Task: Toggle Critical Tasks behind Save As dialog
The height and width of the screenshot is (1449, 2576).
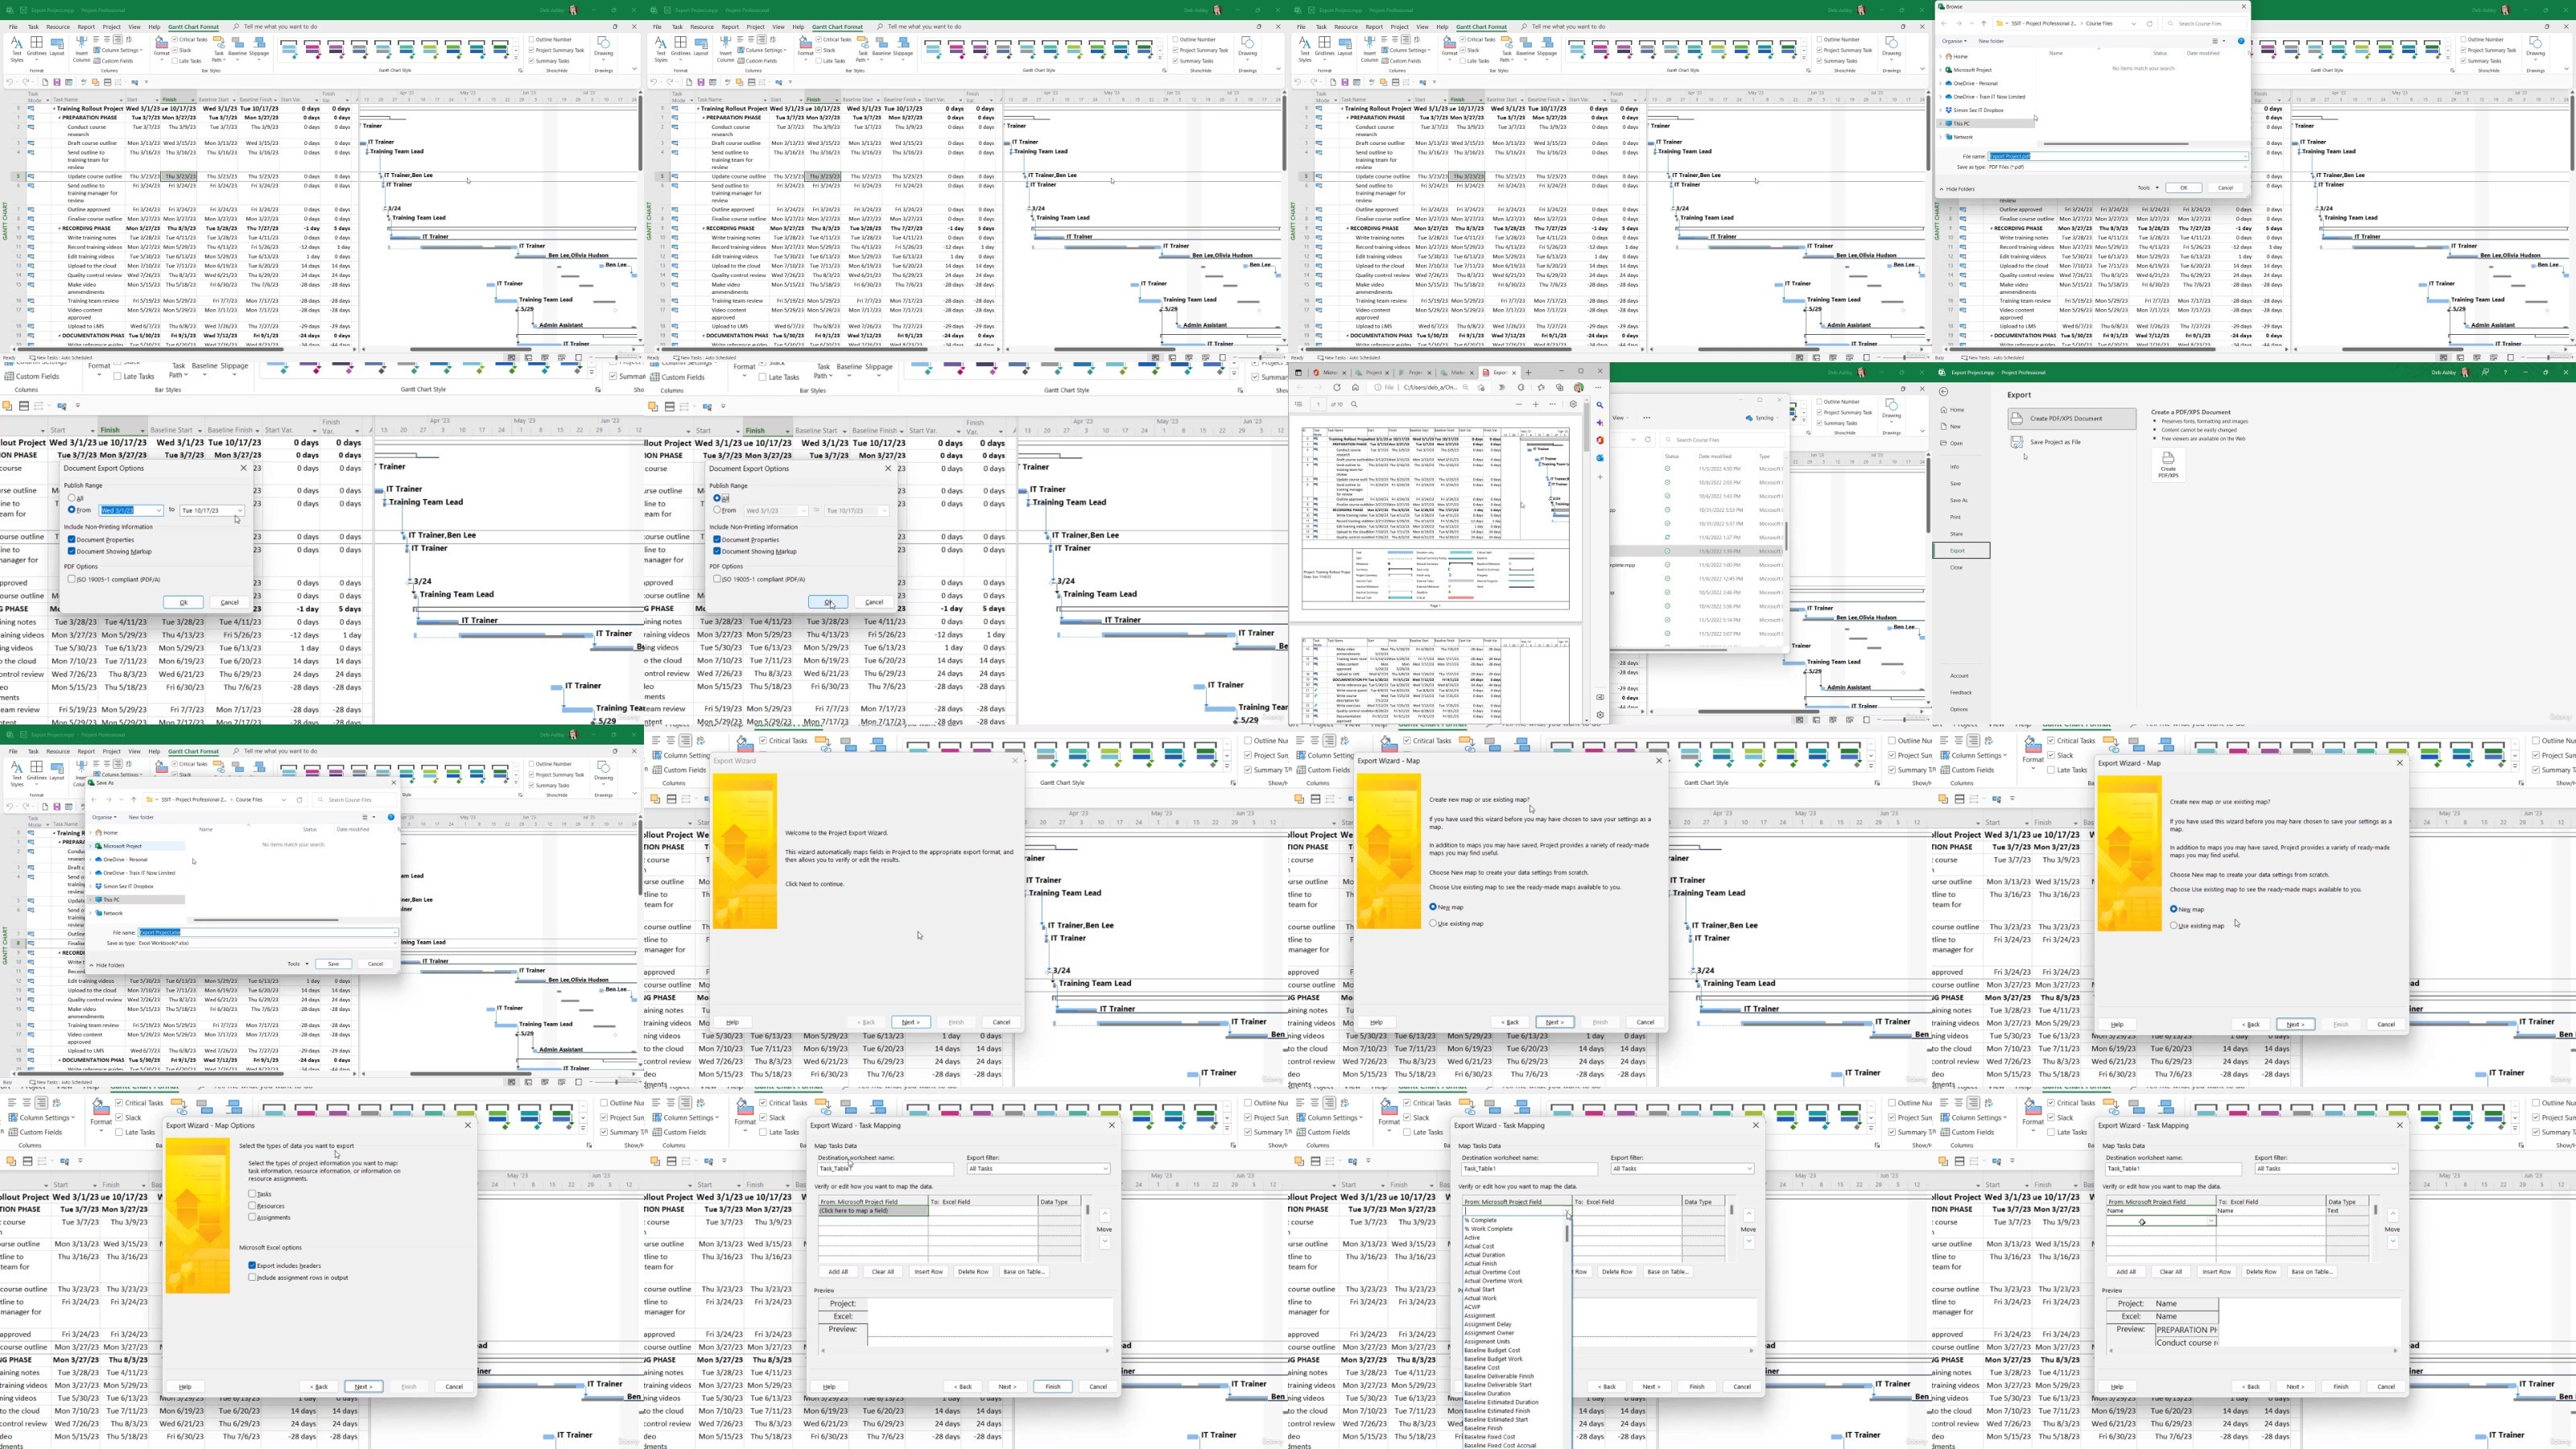Action: 175,764
